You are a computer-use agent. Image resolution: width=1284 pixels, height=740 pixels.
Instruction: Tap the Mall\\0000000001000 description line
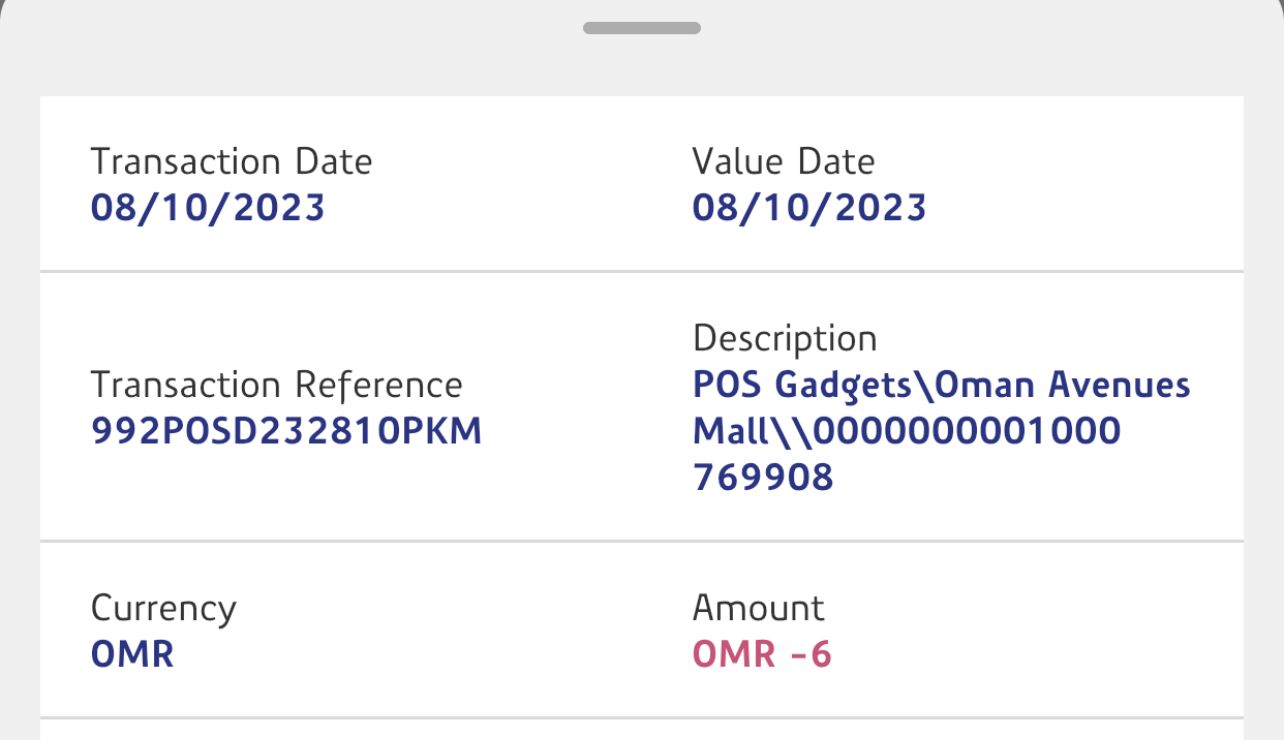tap(906, 431)
